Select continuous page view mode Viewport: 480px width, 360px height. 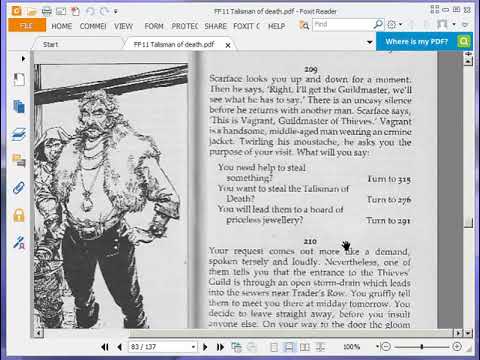pyautogui.click(x=289, y=347)
